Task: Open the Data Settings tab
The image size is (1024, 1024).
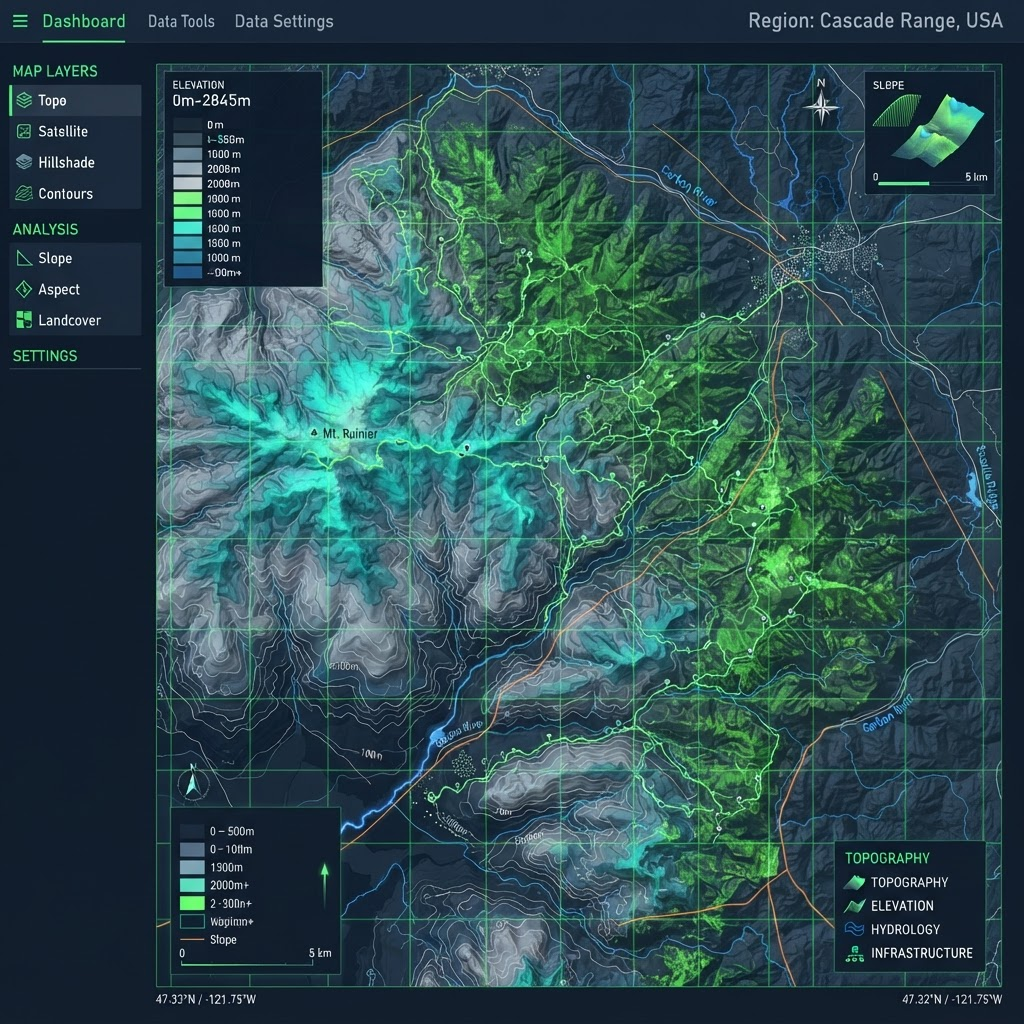Action: click(284, 22)
